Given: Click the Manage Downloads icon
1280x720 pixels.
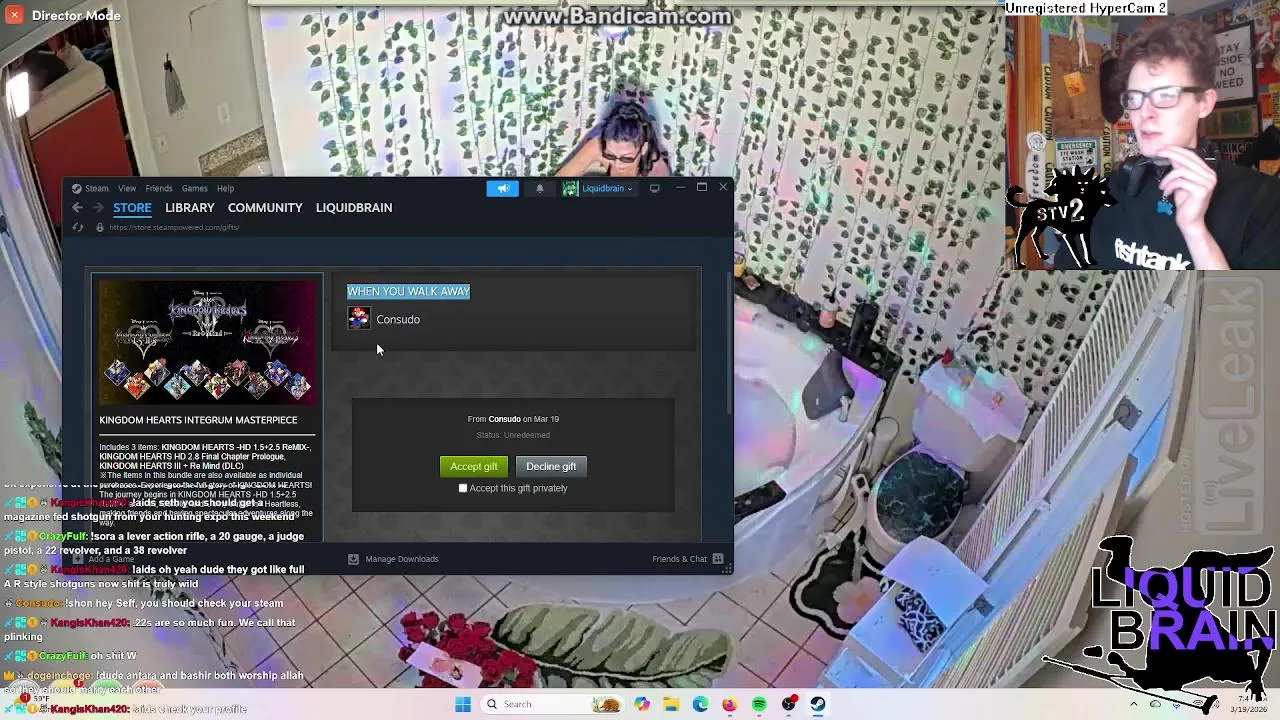Looking at the screenshot, I should pyautogui.click(x=353, y=559).
